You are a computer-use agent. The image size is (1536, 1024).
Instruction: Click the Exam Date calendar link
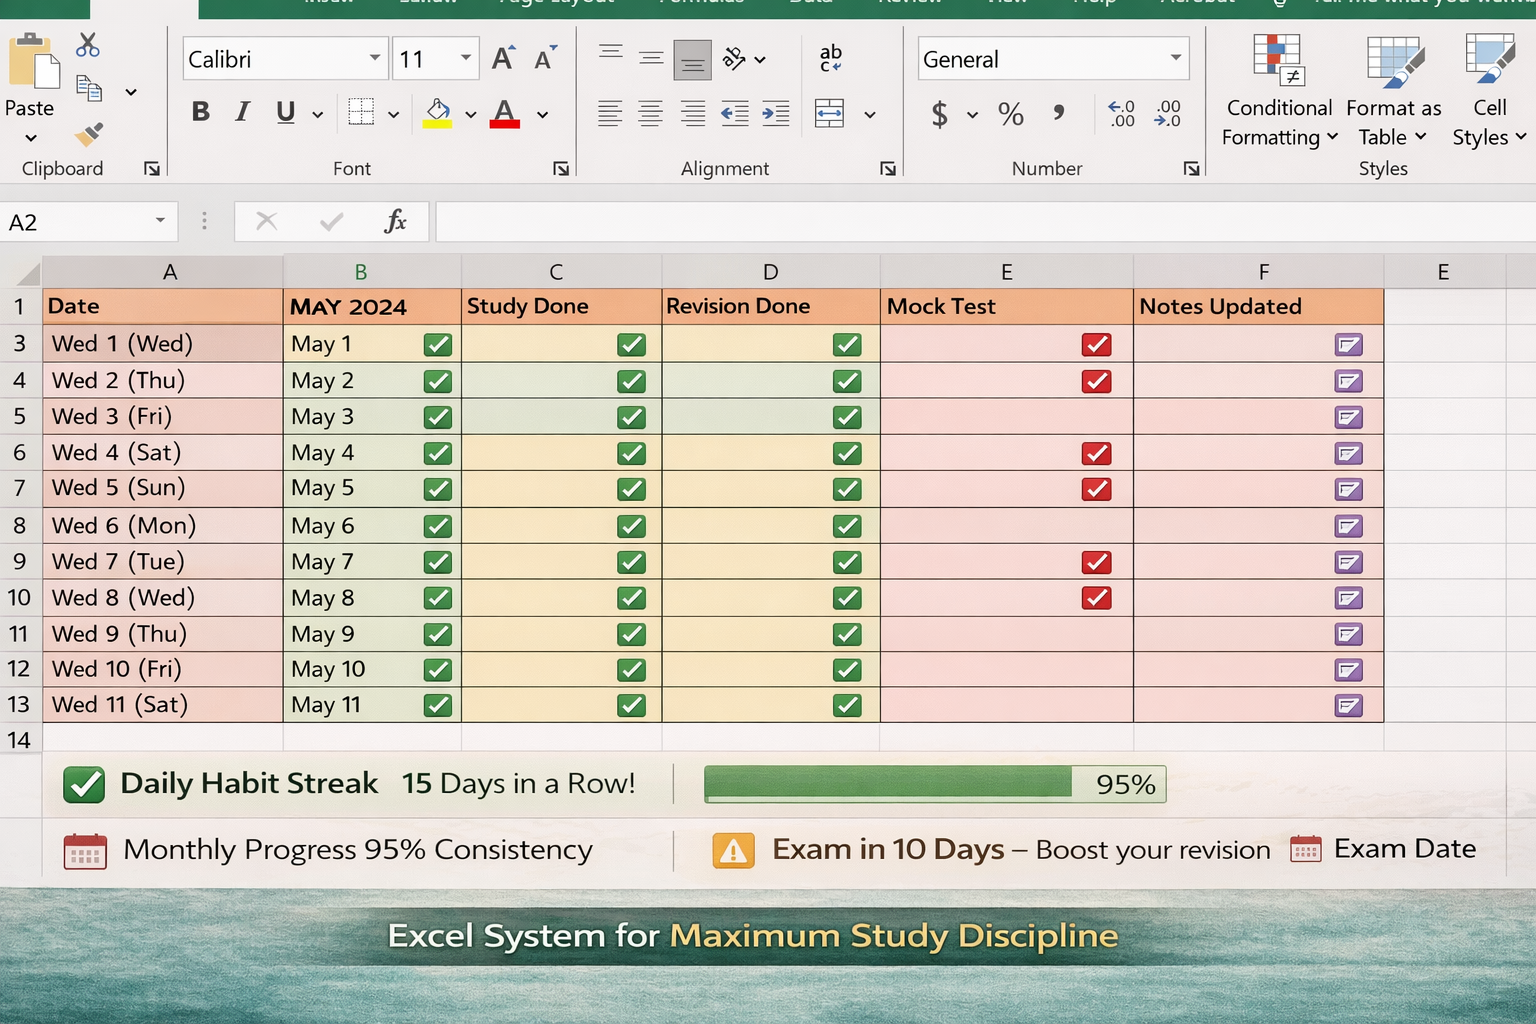[1383, 849]
